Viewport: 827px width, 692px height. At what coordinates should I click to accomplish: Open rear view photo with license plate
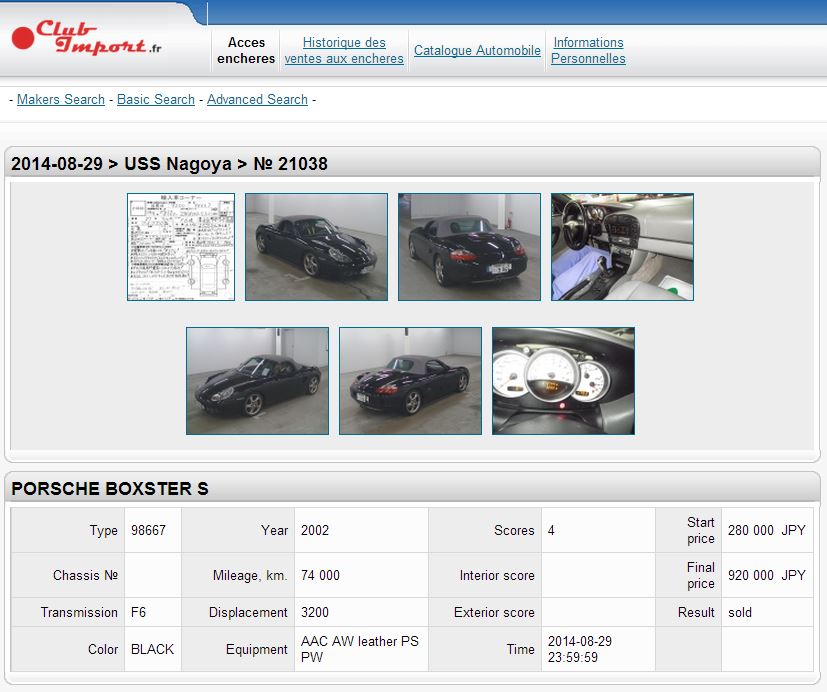coord(469,247)
